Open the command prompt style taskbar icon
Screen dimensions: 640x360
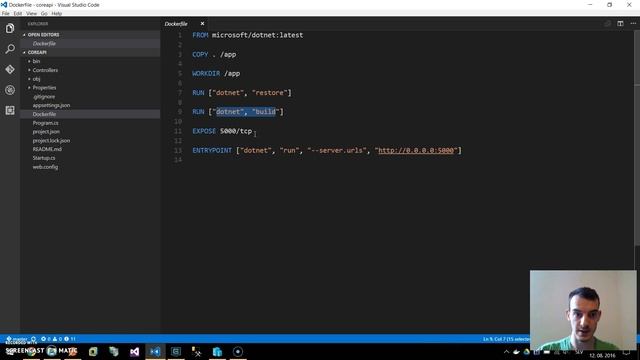[x=176, y=351]
